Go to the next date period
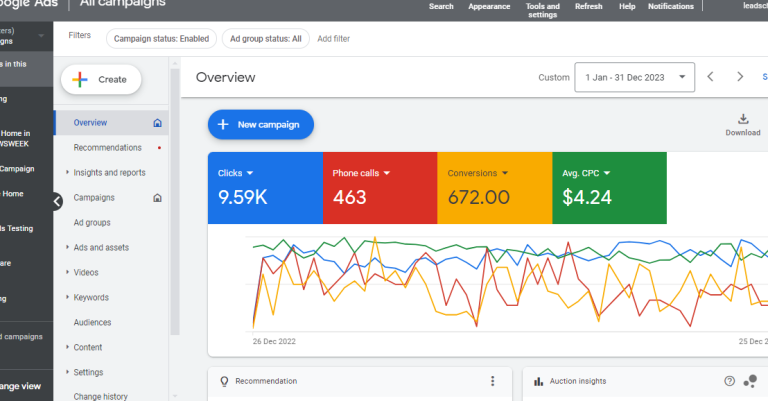768x401 pixels. click(x=740, y=77)
